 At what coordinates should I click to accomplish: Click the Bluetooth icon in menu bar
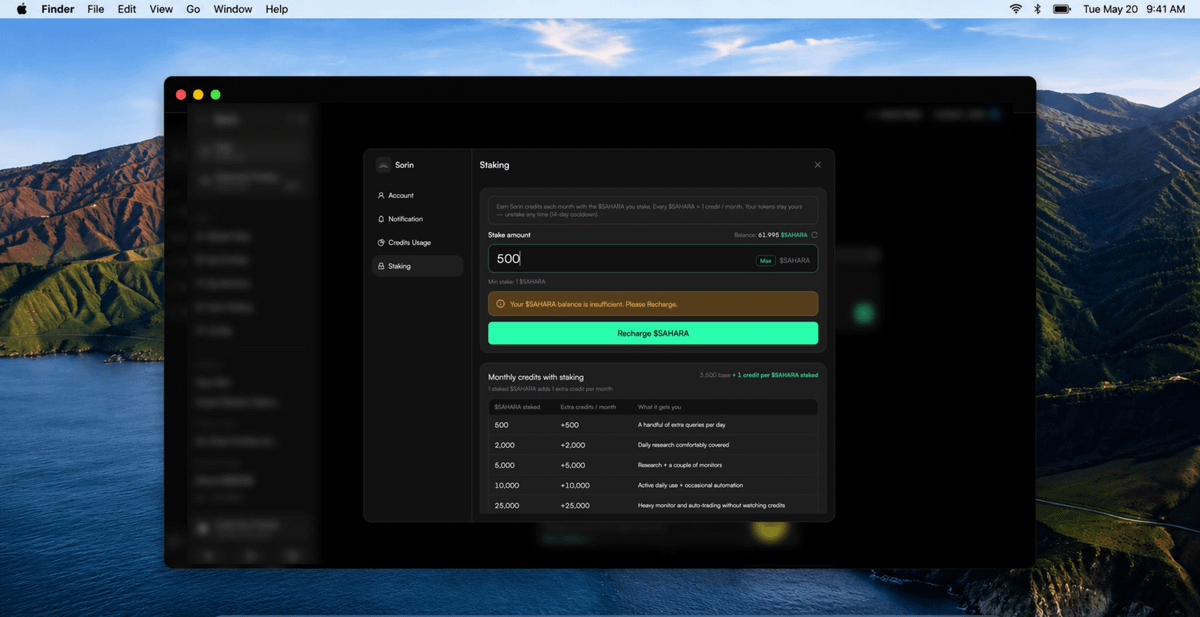coord(1037,9)
